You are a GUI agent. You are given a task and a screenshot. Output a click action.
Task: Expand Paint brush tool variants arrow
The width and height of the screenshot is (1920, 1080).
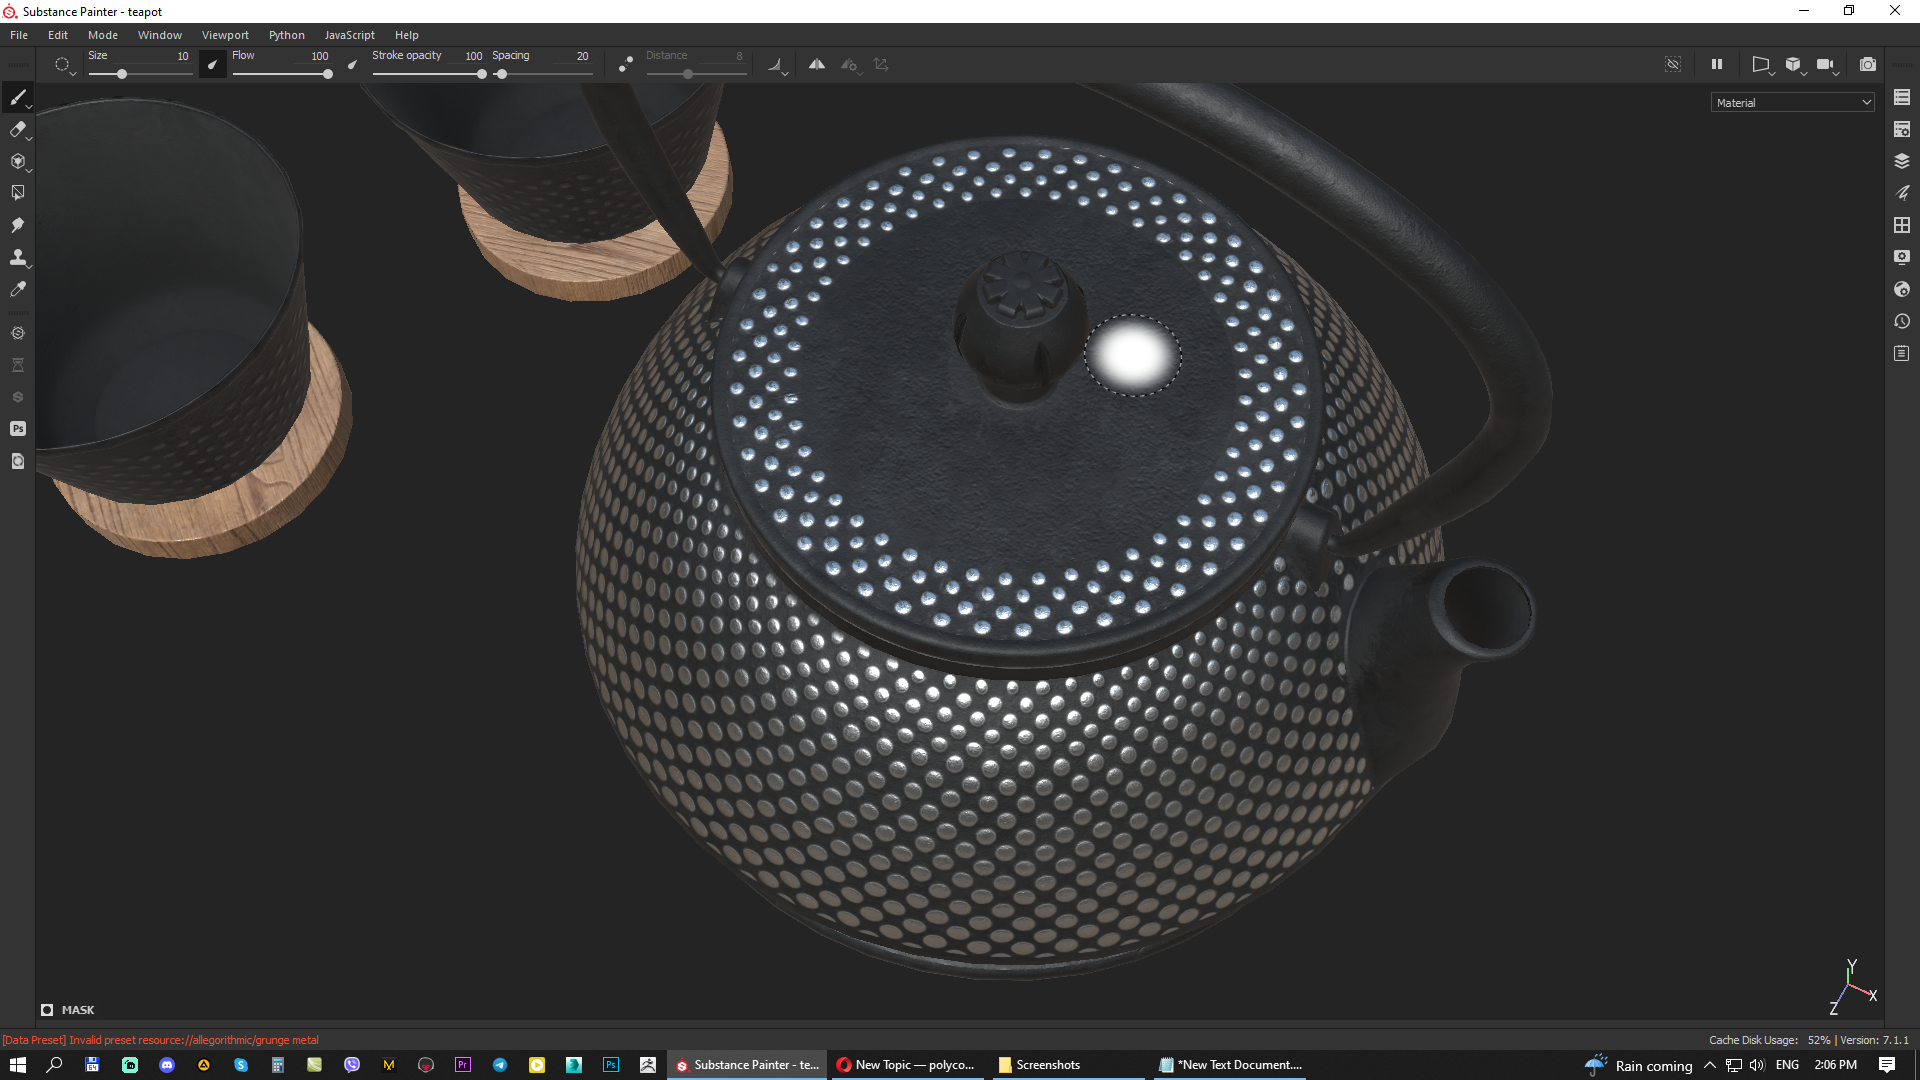point(29,107)
